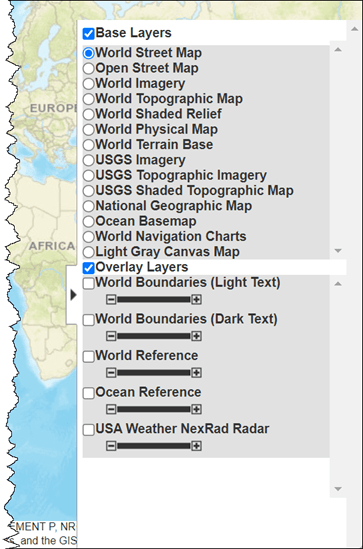Click base layers list scroll down arrow
363x549 pixels.
coord(338,251)
